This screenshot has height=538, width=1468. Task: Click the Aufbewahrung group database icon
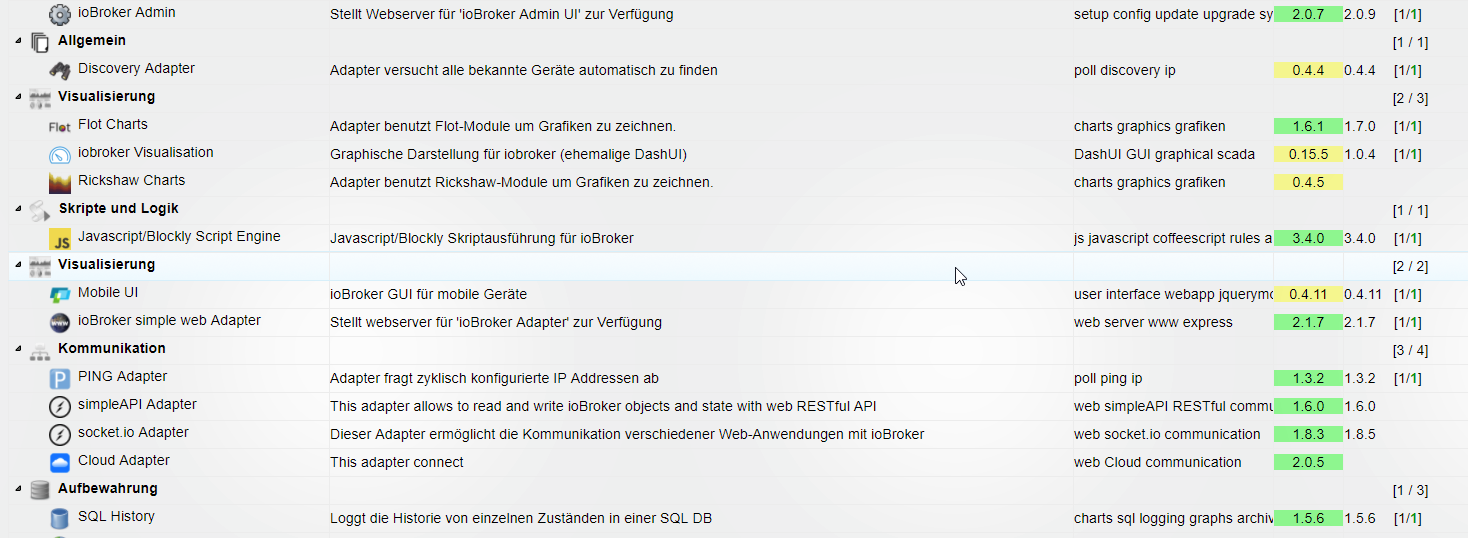pos(40,490)
